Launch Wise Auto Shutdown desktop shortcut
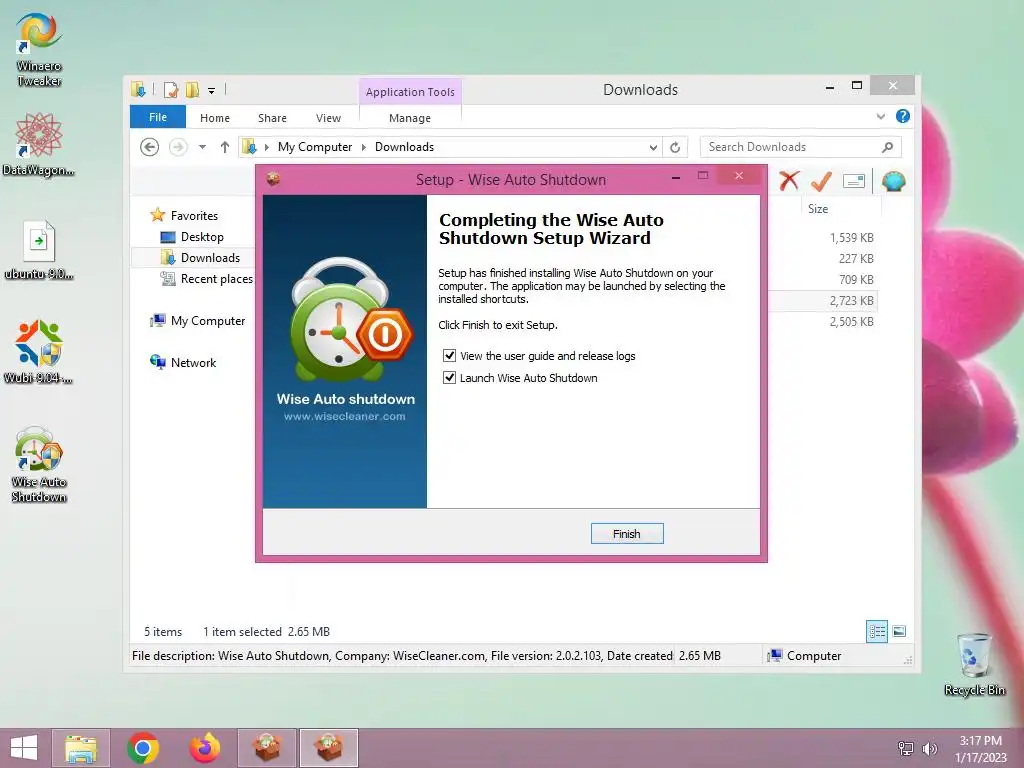 tap(39, 464)
